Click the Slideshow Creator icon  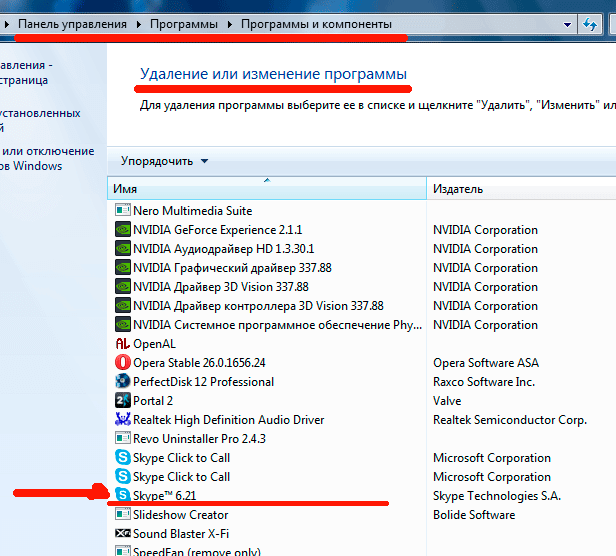tap(123, 514)
